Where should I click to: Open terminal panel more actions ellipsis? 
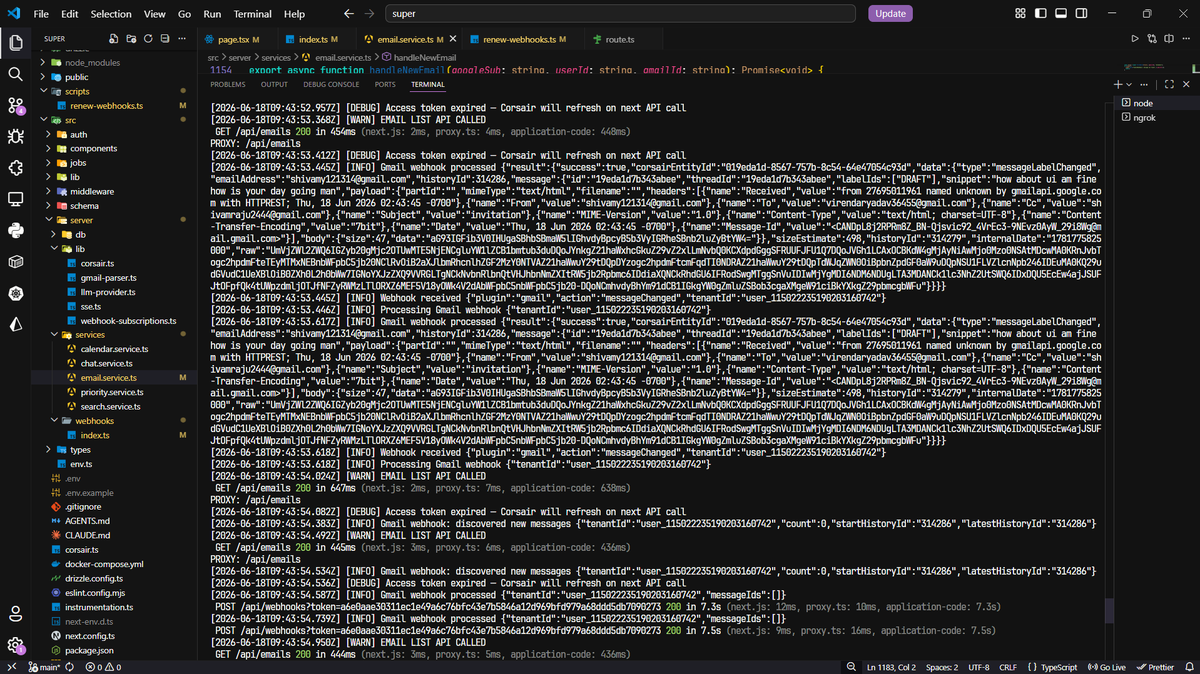point(1145,84)
